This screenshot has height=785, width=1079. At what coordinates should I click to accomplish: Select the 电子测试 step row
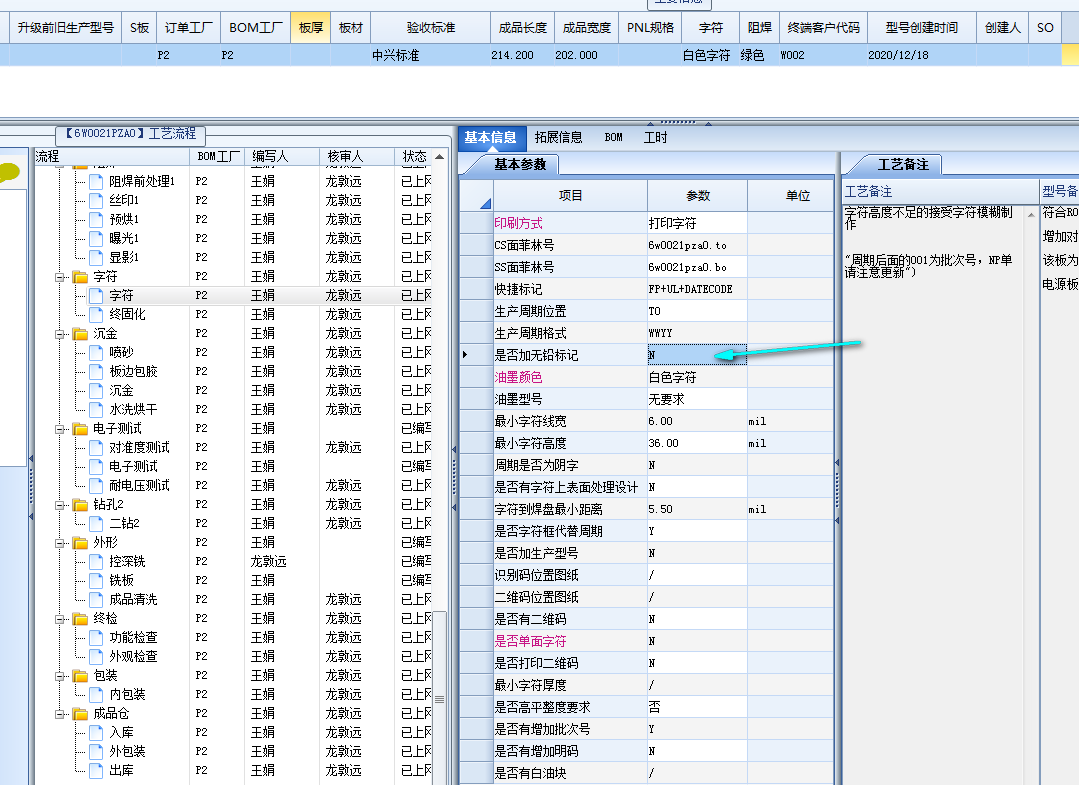pos(133,466)
